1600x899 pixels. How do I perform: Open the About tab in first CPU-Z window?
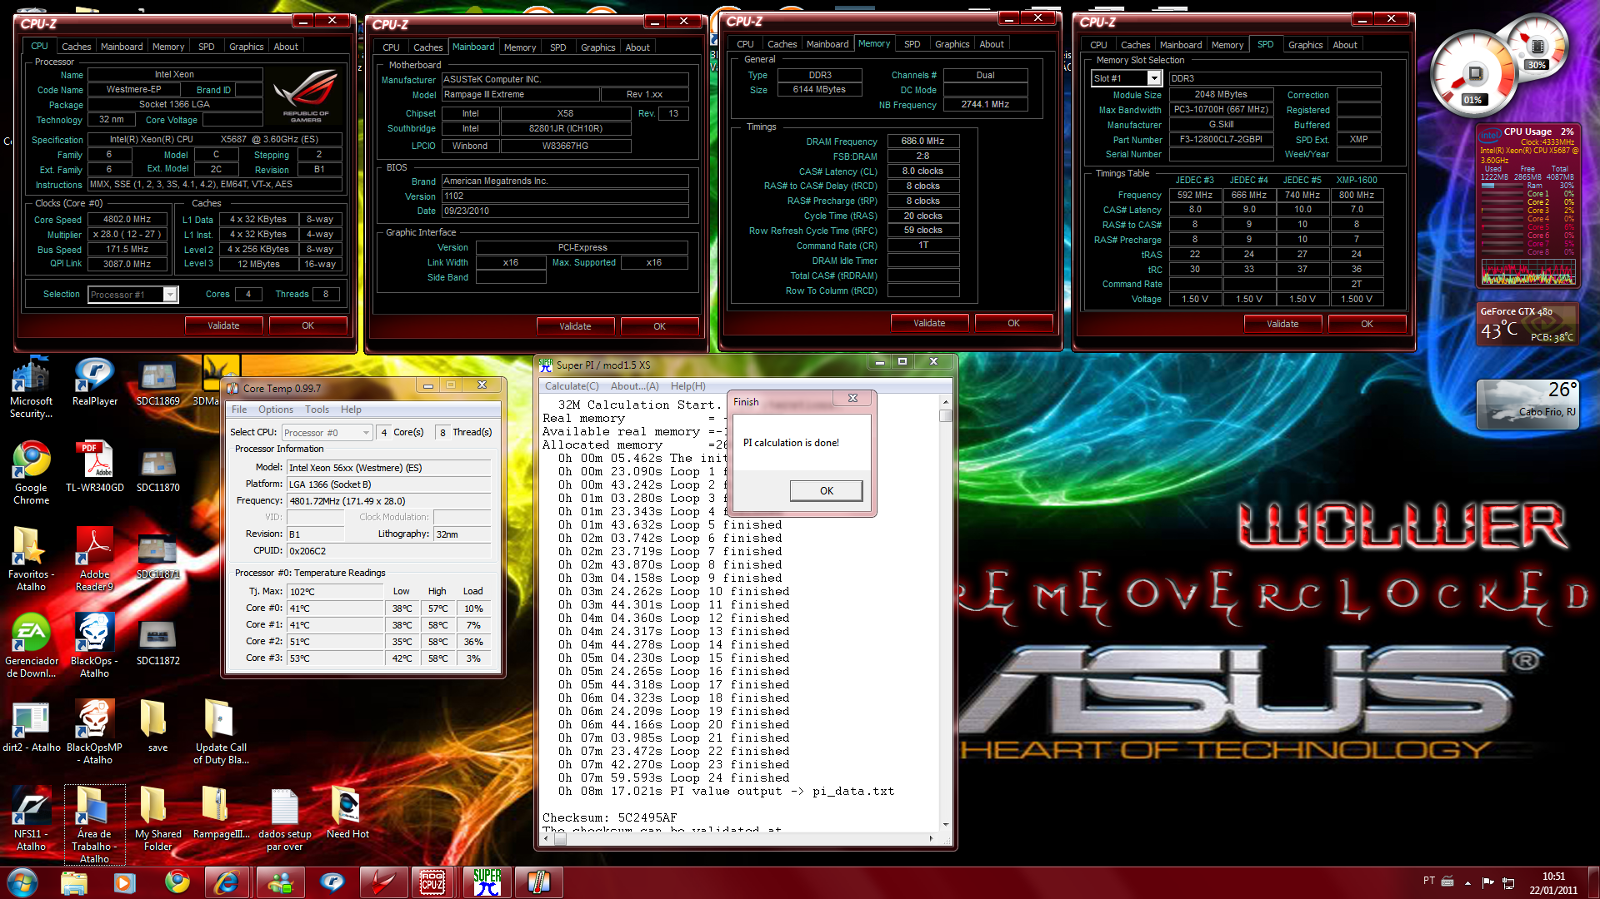coord(286,47)
